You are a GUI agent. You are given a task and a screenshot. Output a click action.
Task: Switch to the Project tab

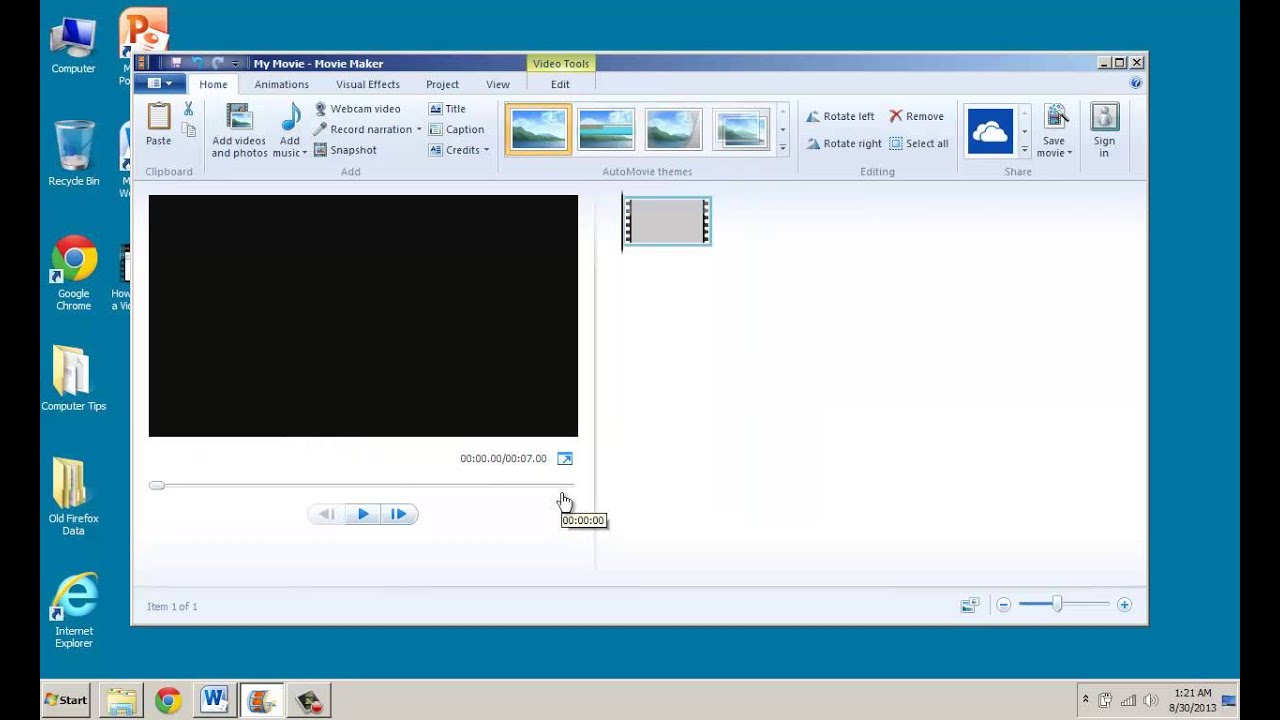pos(442,85)
